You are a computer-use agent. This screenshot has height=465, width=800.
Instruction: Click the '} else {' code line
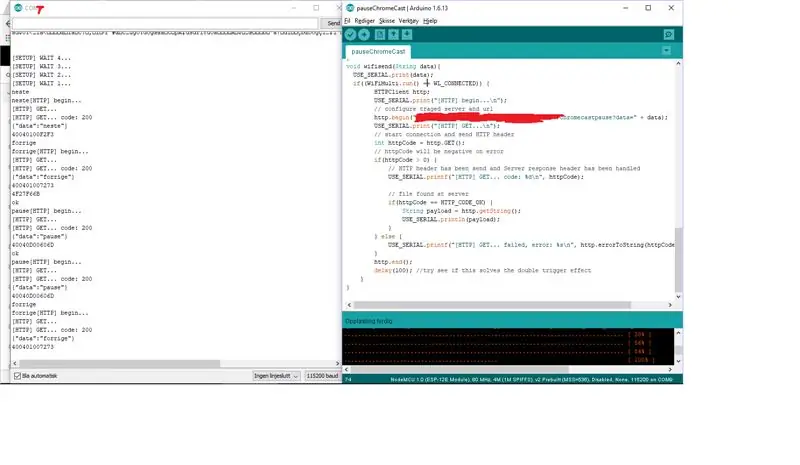click(388, 236)
